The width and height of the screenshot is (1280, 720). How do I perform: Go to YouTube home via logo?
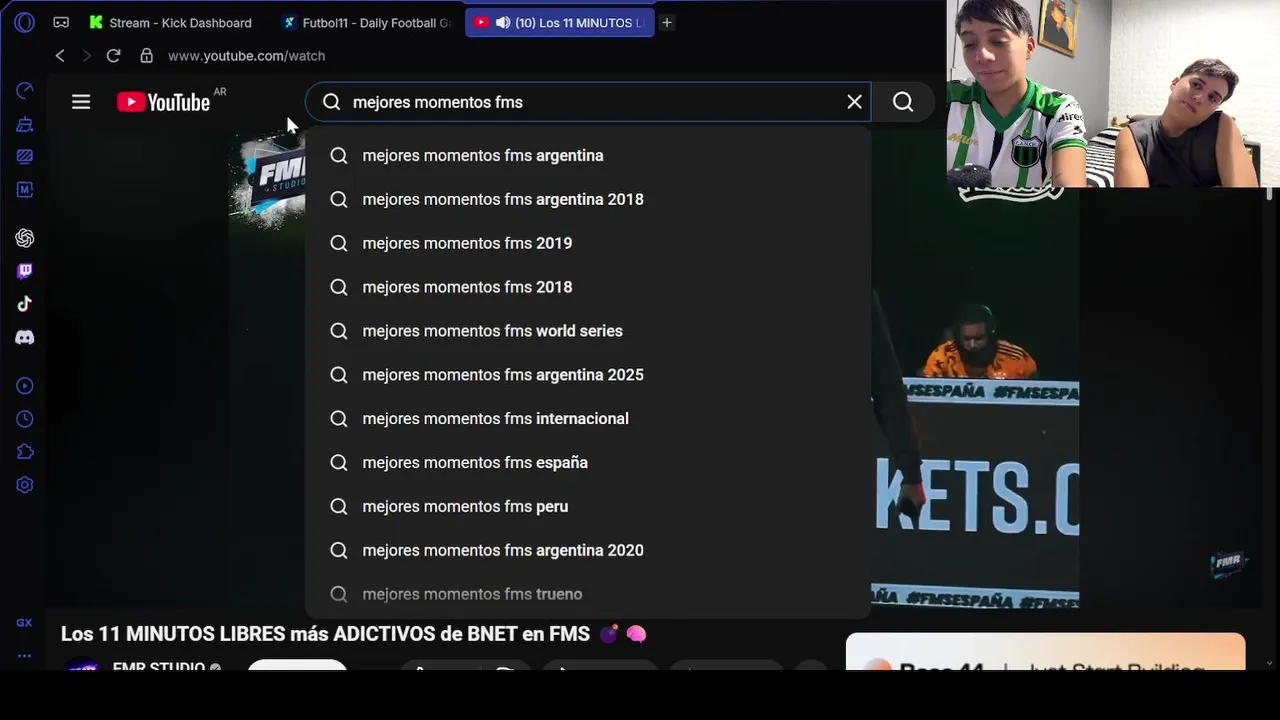tap(163, 102)
